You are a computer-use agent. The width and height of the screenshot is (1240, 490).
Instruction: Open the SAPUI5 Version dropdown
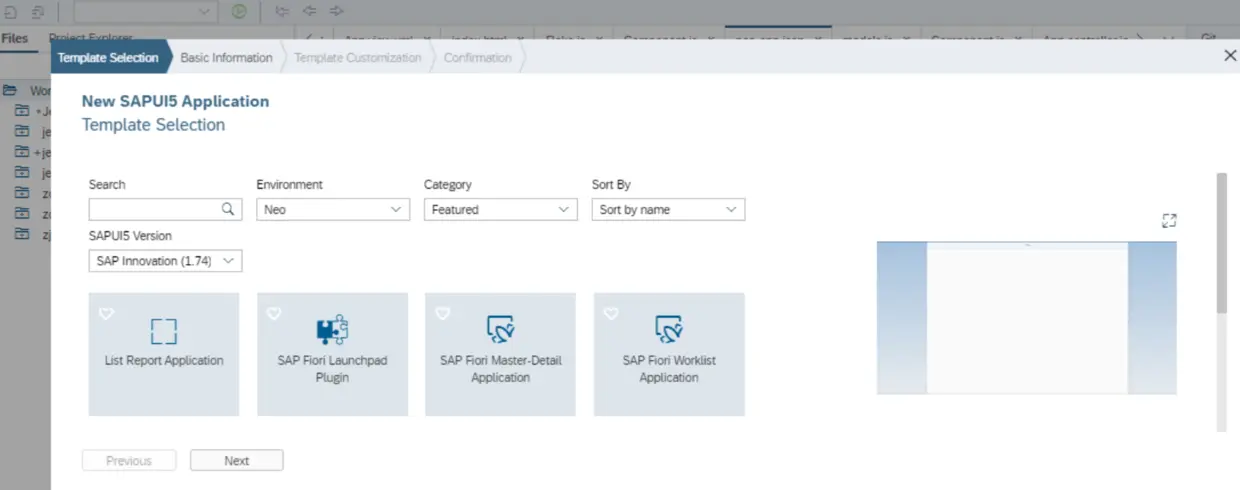[165, 260]
